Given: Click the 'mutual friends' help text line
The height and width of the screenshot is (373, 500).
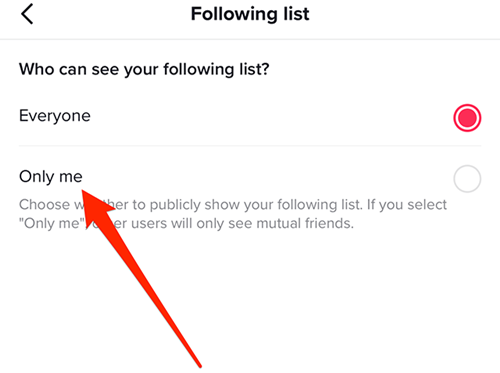Looking at the screenshot, I should coord(186,223).
